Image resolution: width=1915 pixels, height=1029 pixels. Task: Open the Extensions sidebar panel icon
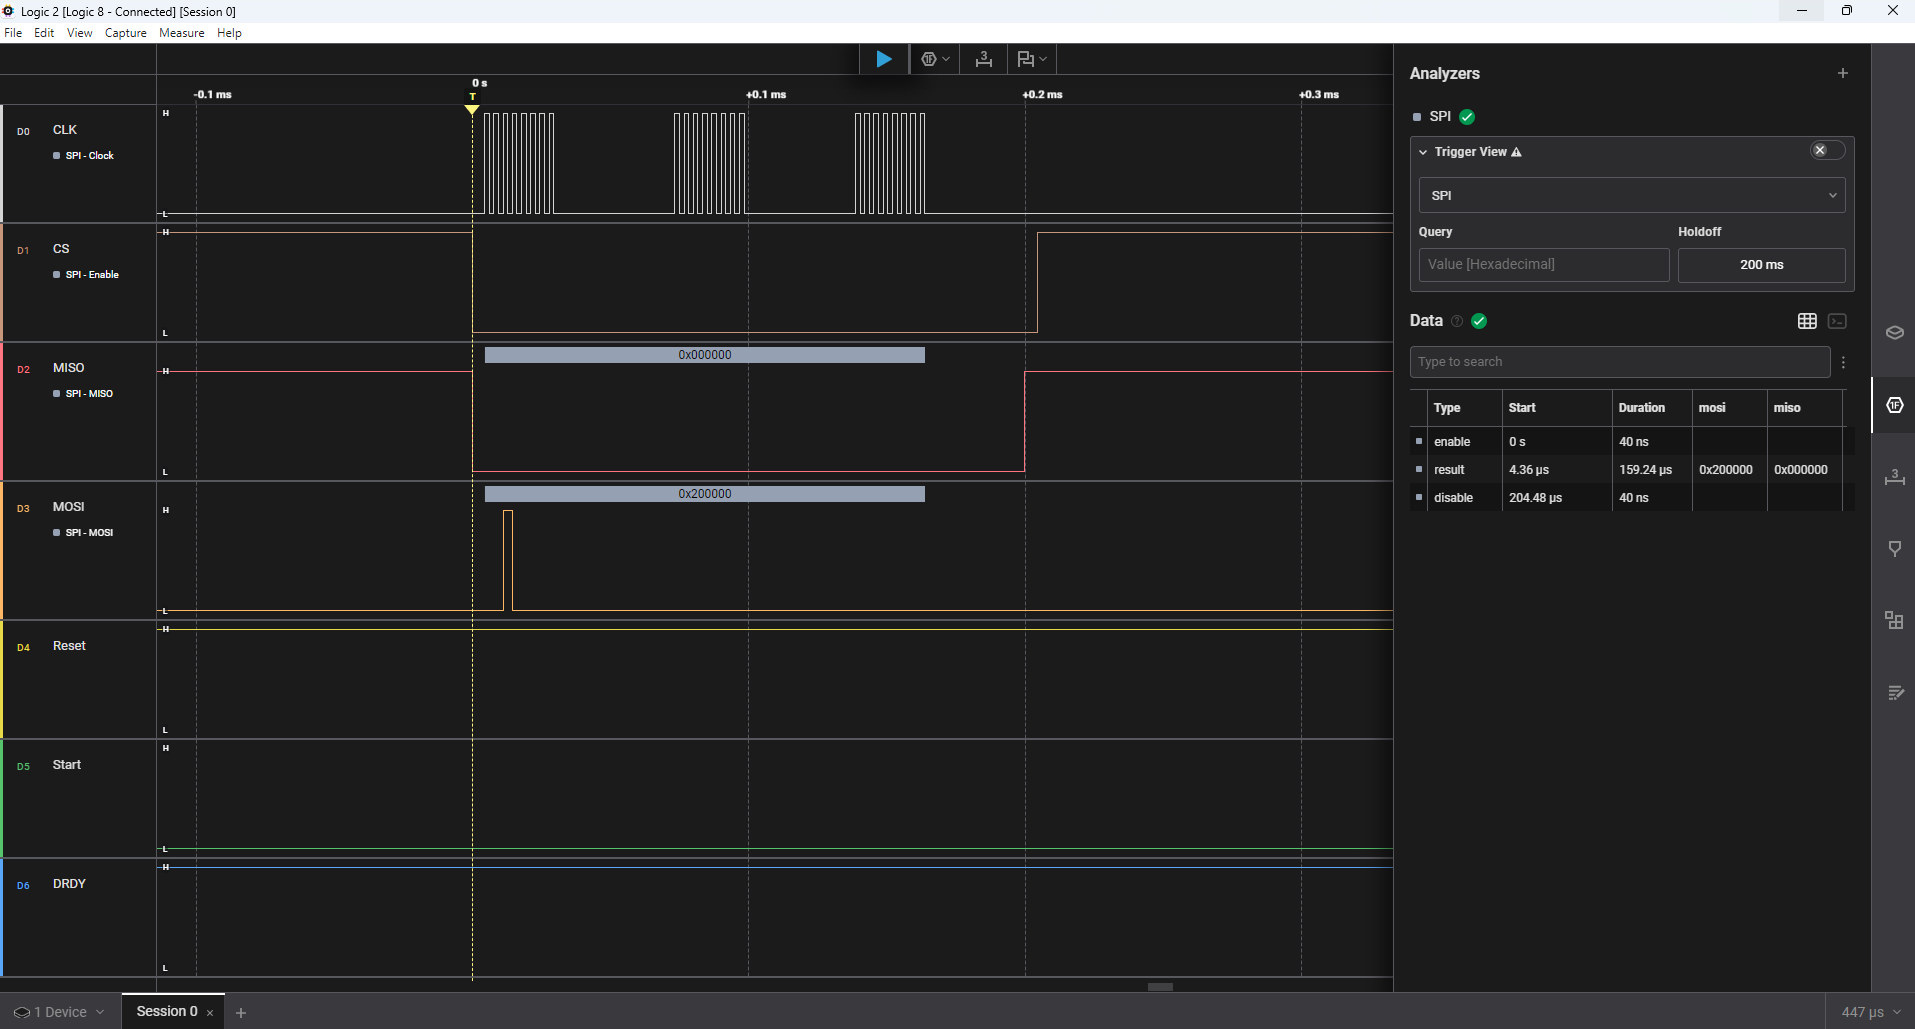[1894, 621]
